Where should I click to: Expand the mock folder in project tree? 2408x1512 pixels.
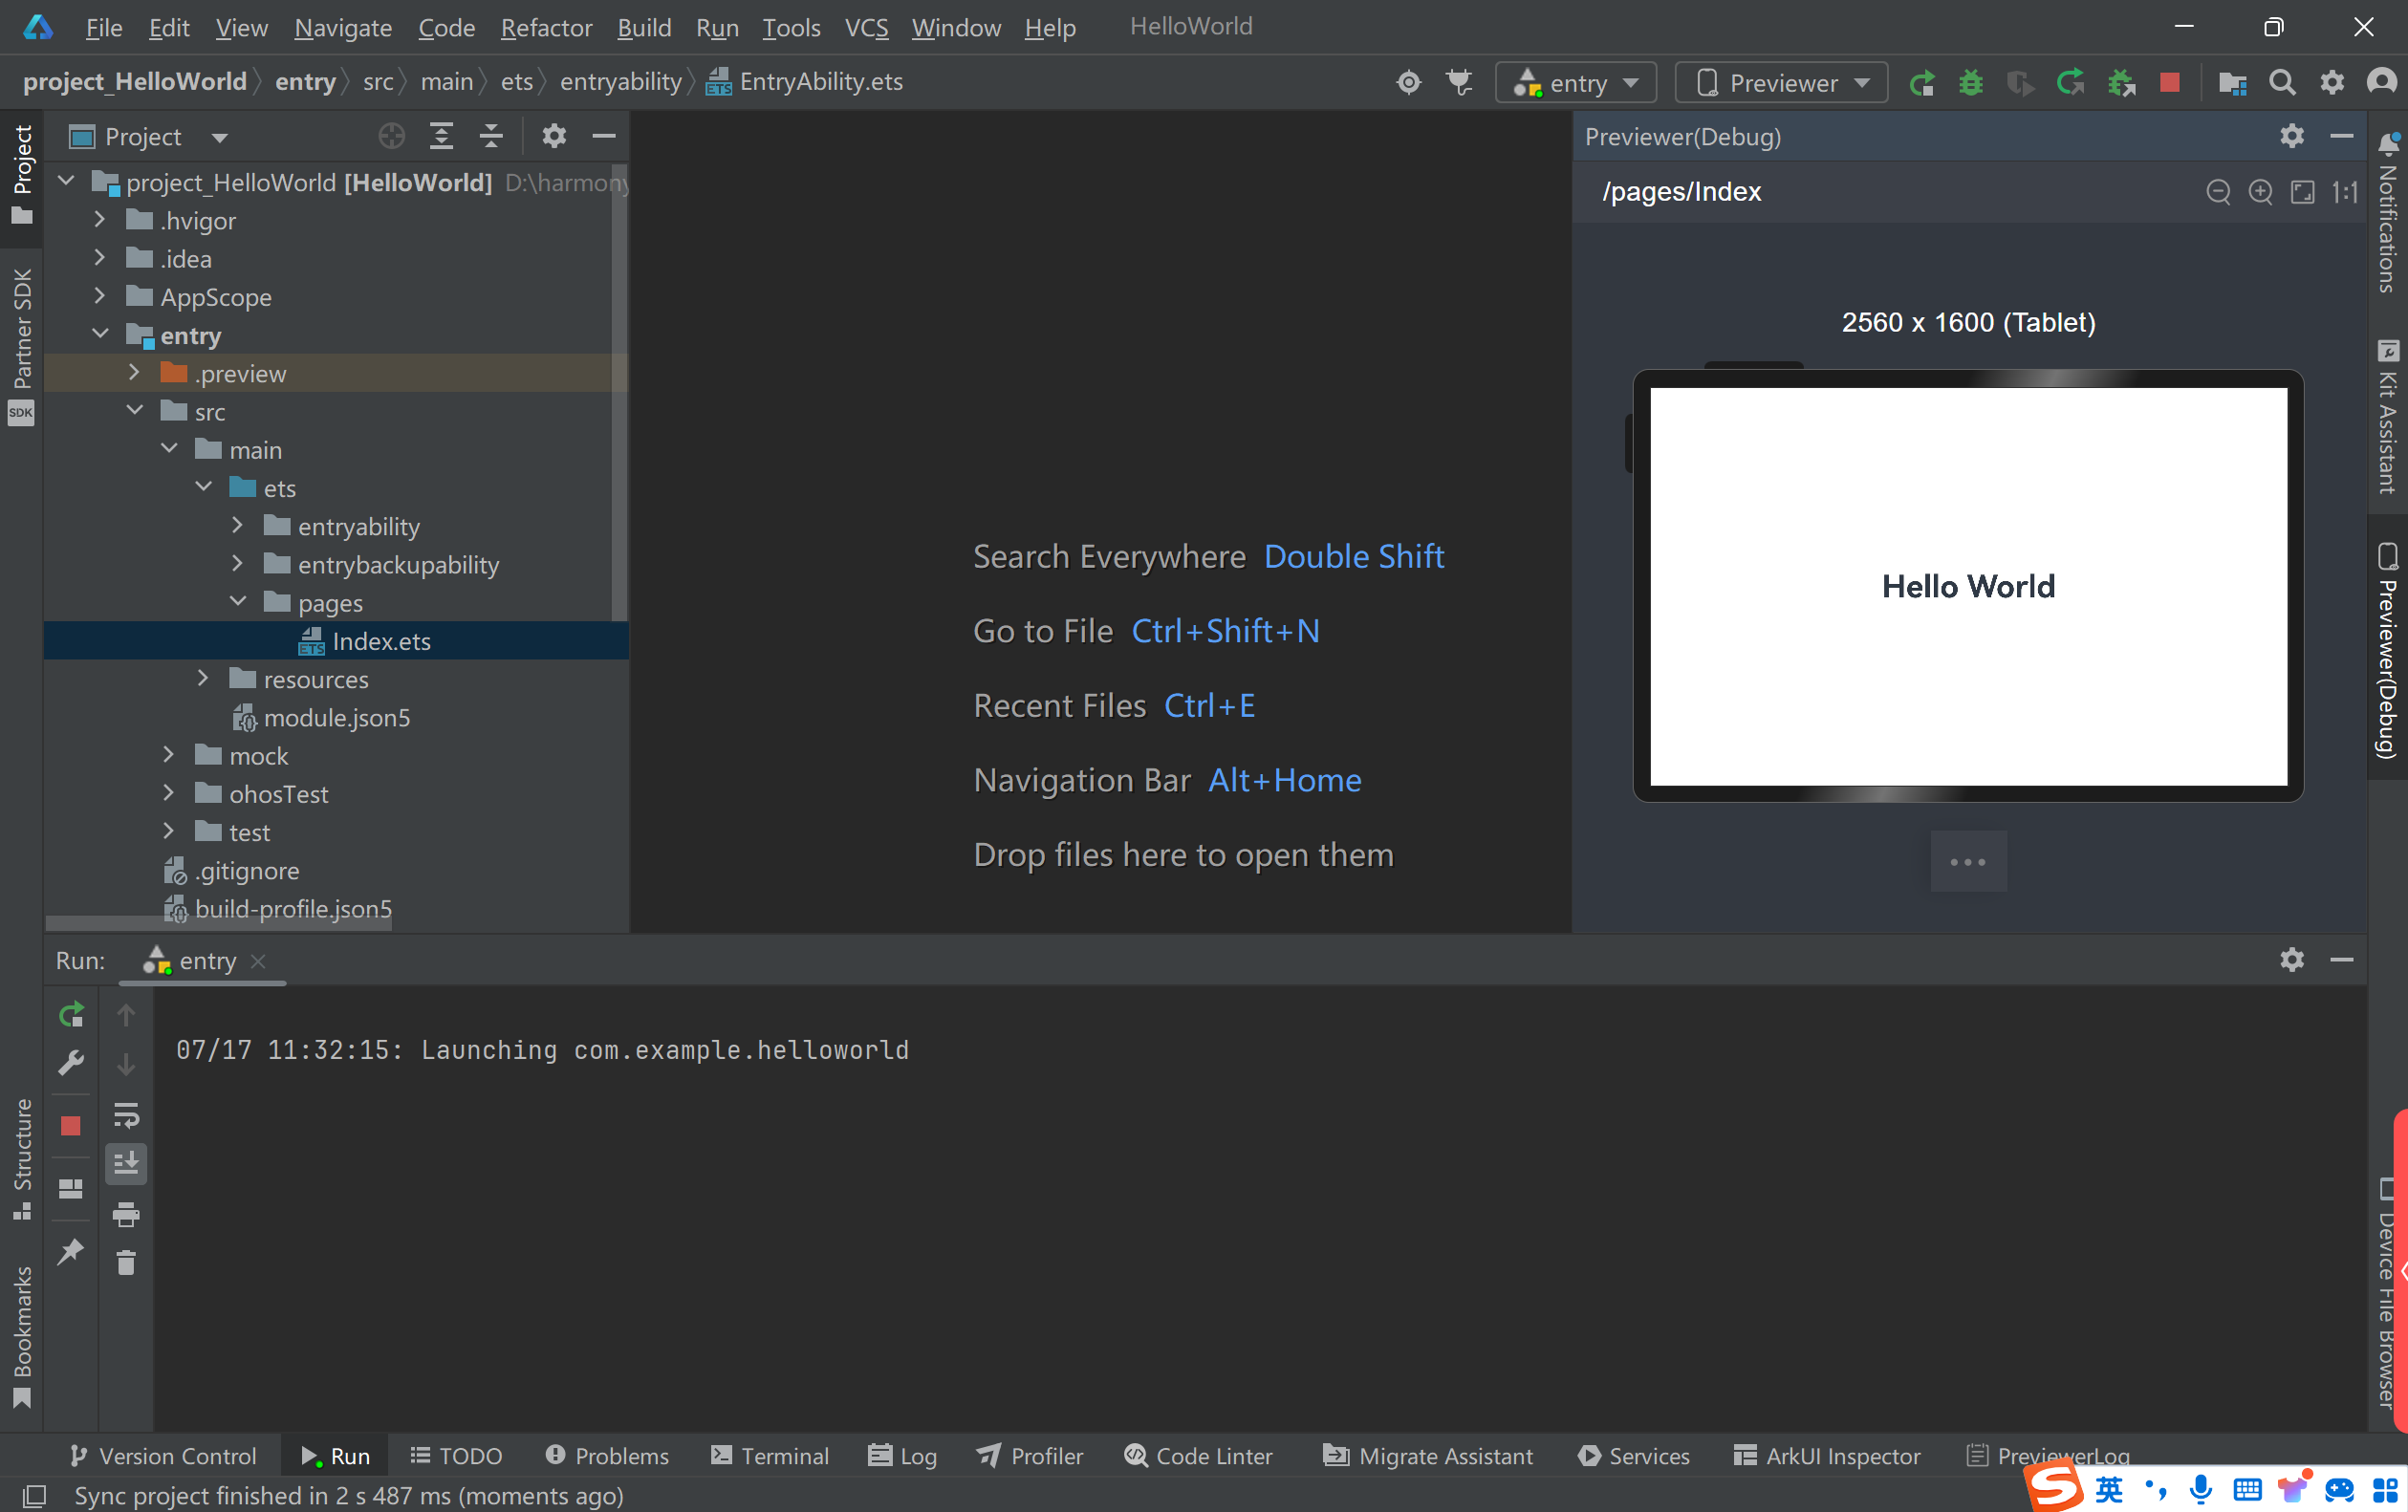tap(169, 754)
